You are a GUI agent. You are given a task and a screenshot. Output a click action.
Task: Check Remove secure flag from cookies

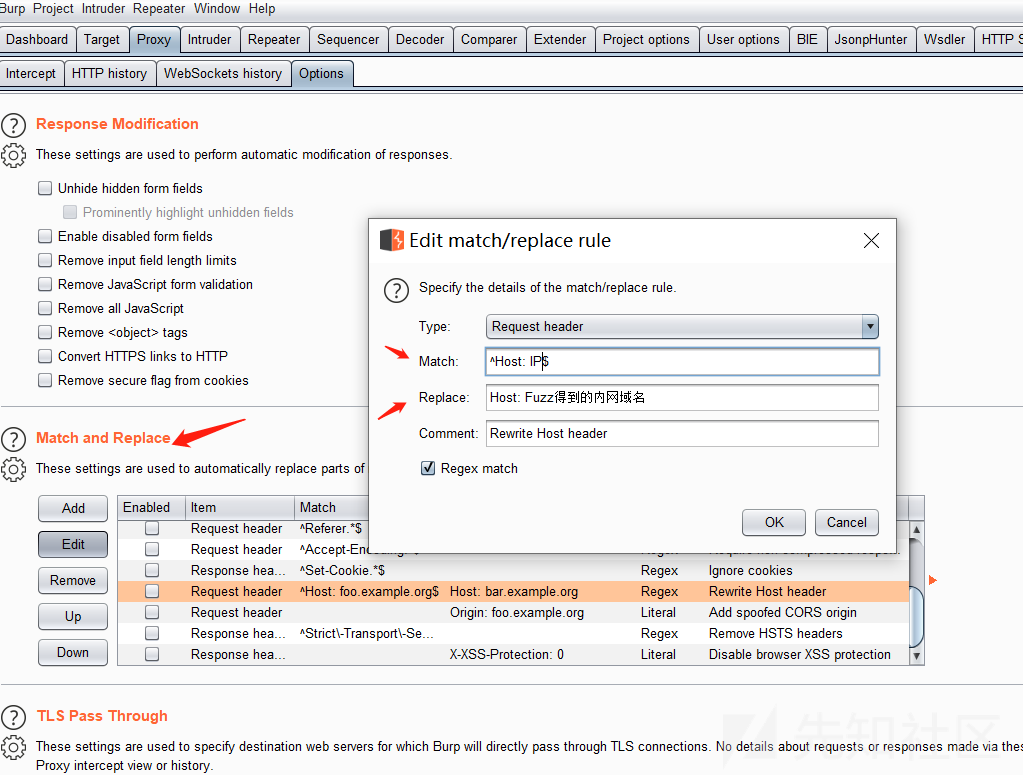click(45, 380)
